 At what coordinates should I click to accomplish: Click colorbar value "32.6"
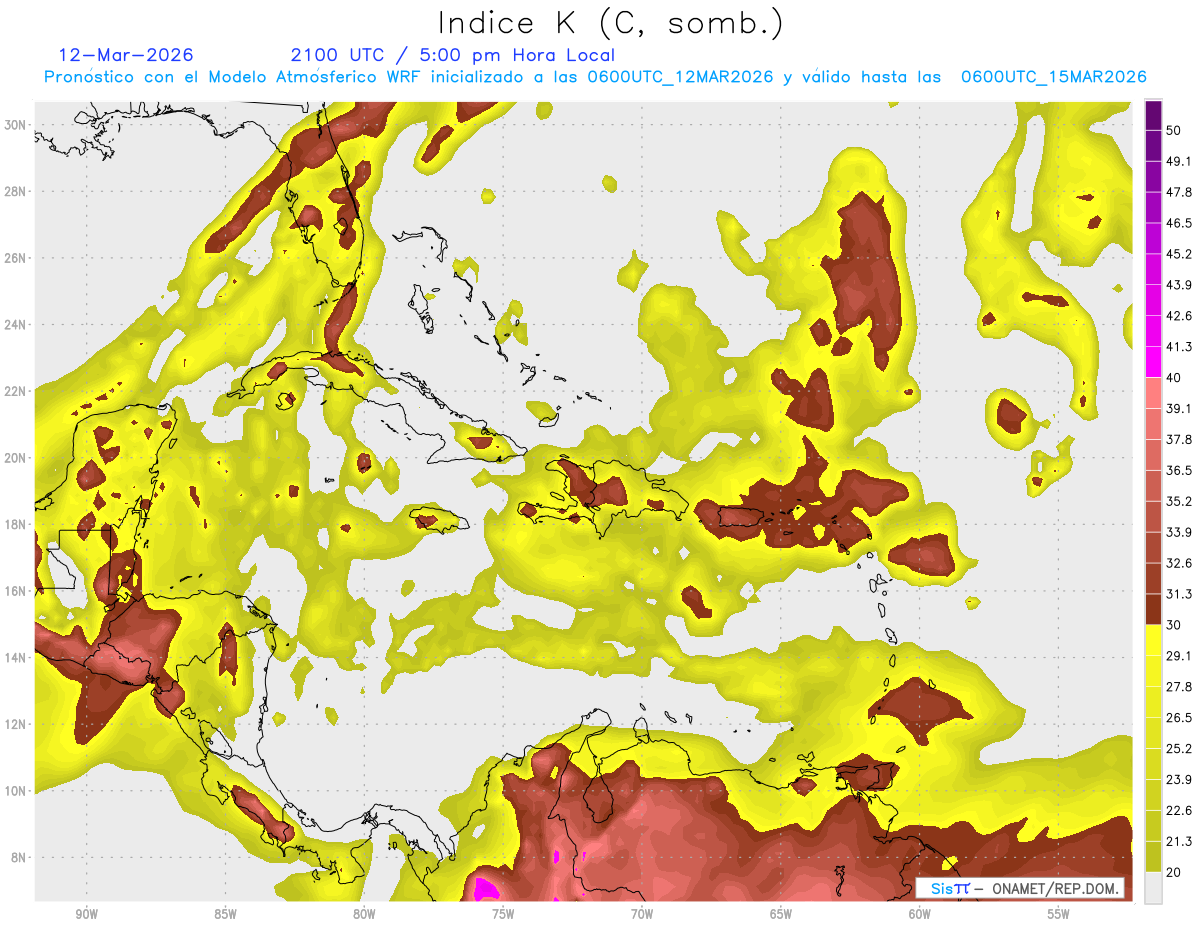pos(1178,563)
